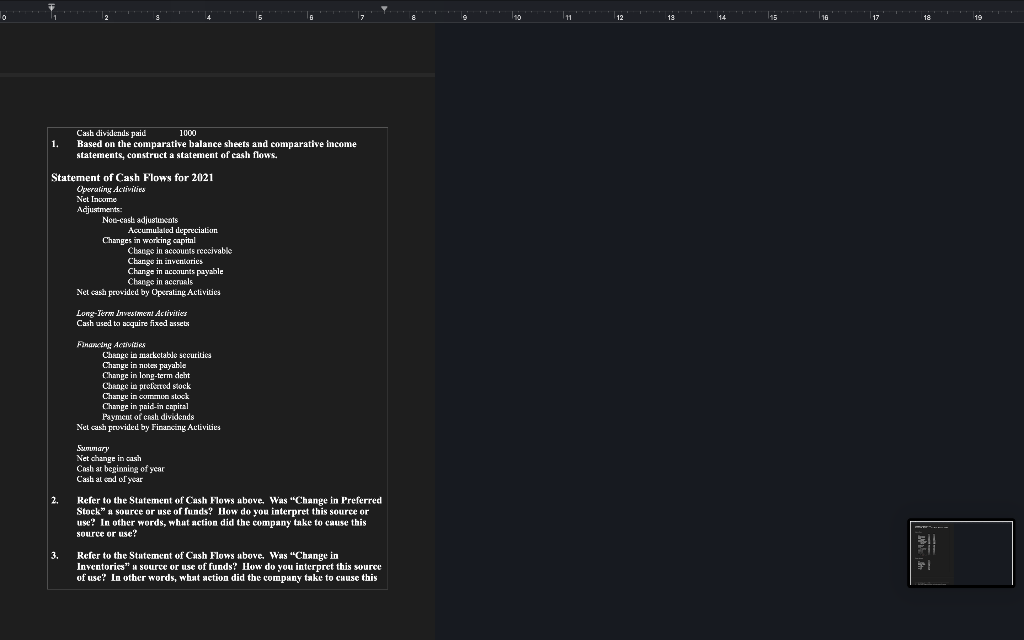Image resolution: width=1024 pixels, height=640 pixels.
Task: Click the 'Change in accounts payable' line
Action: coord(175,272)
